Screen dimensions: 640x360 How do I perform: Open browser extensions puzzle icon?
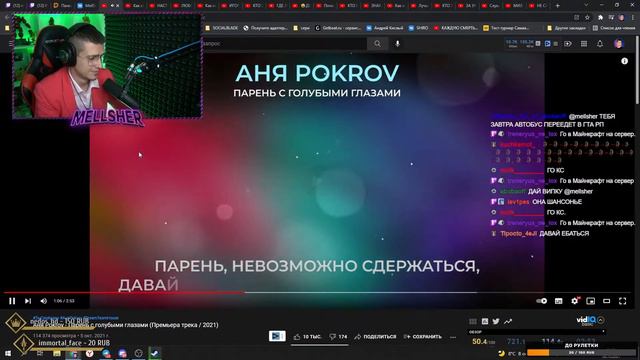600,18
